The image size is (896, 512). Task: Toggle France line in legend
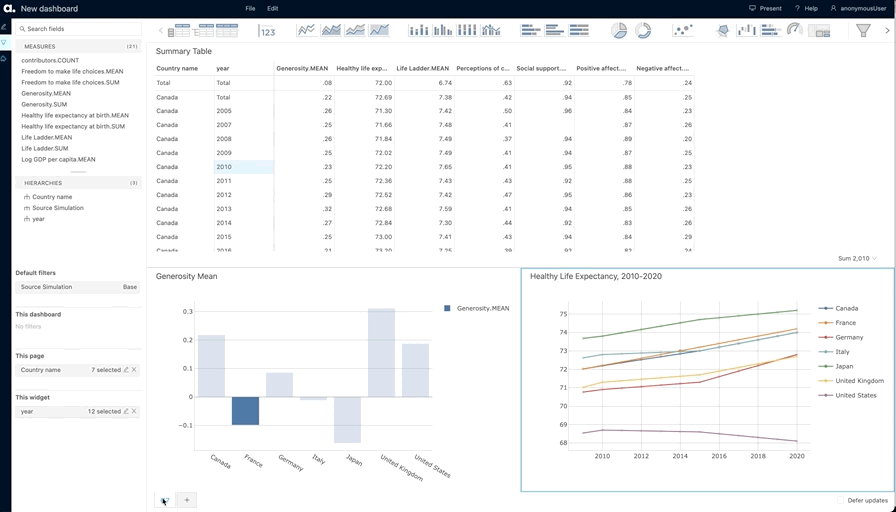(x=837, y=323)
